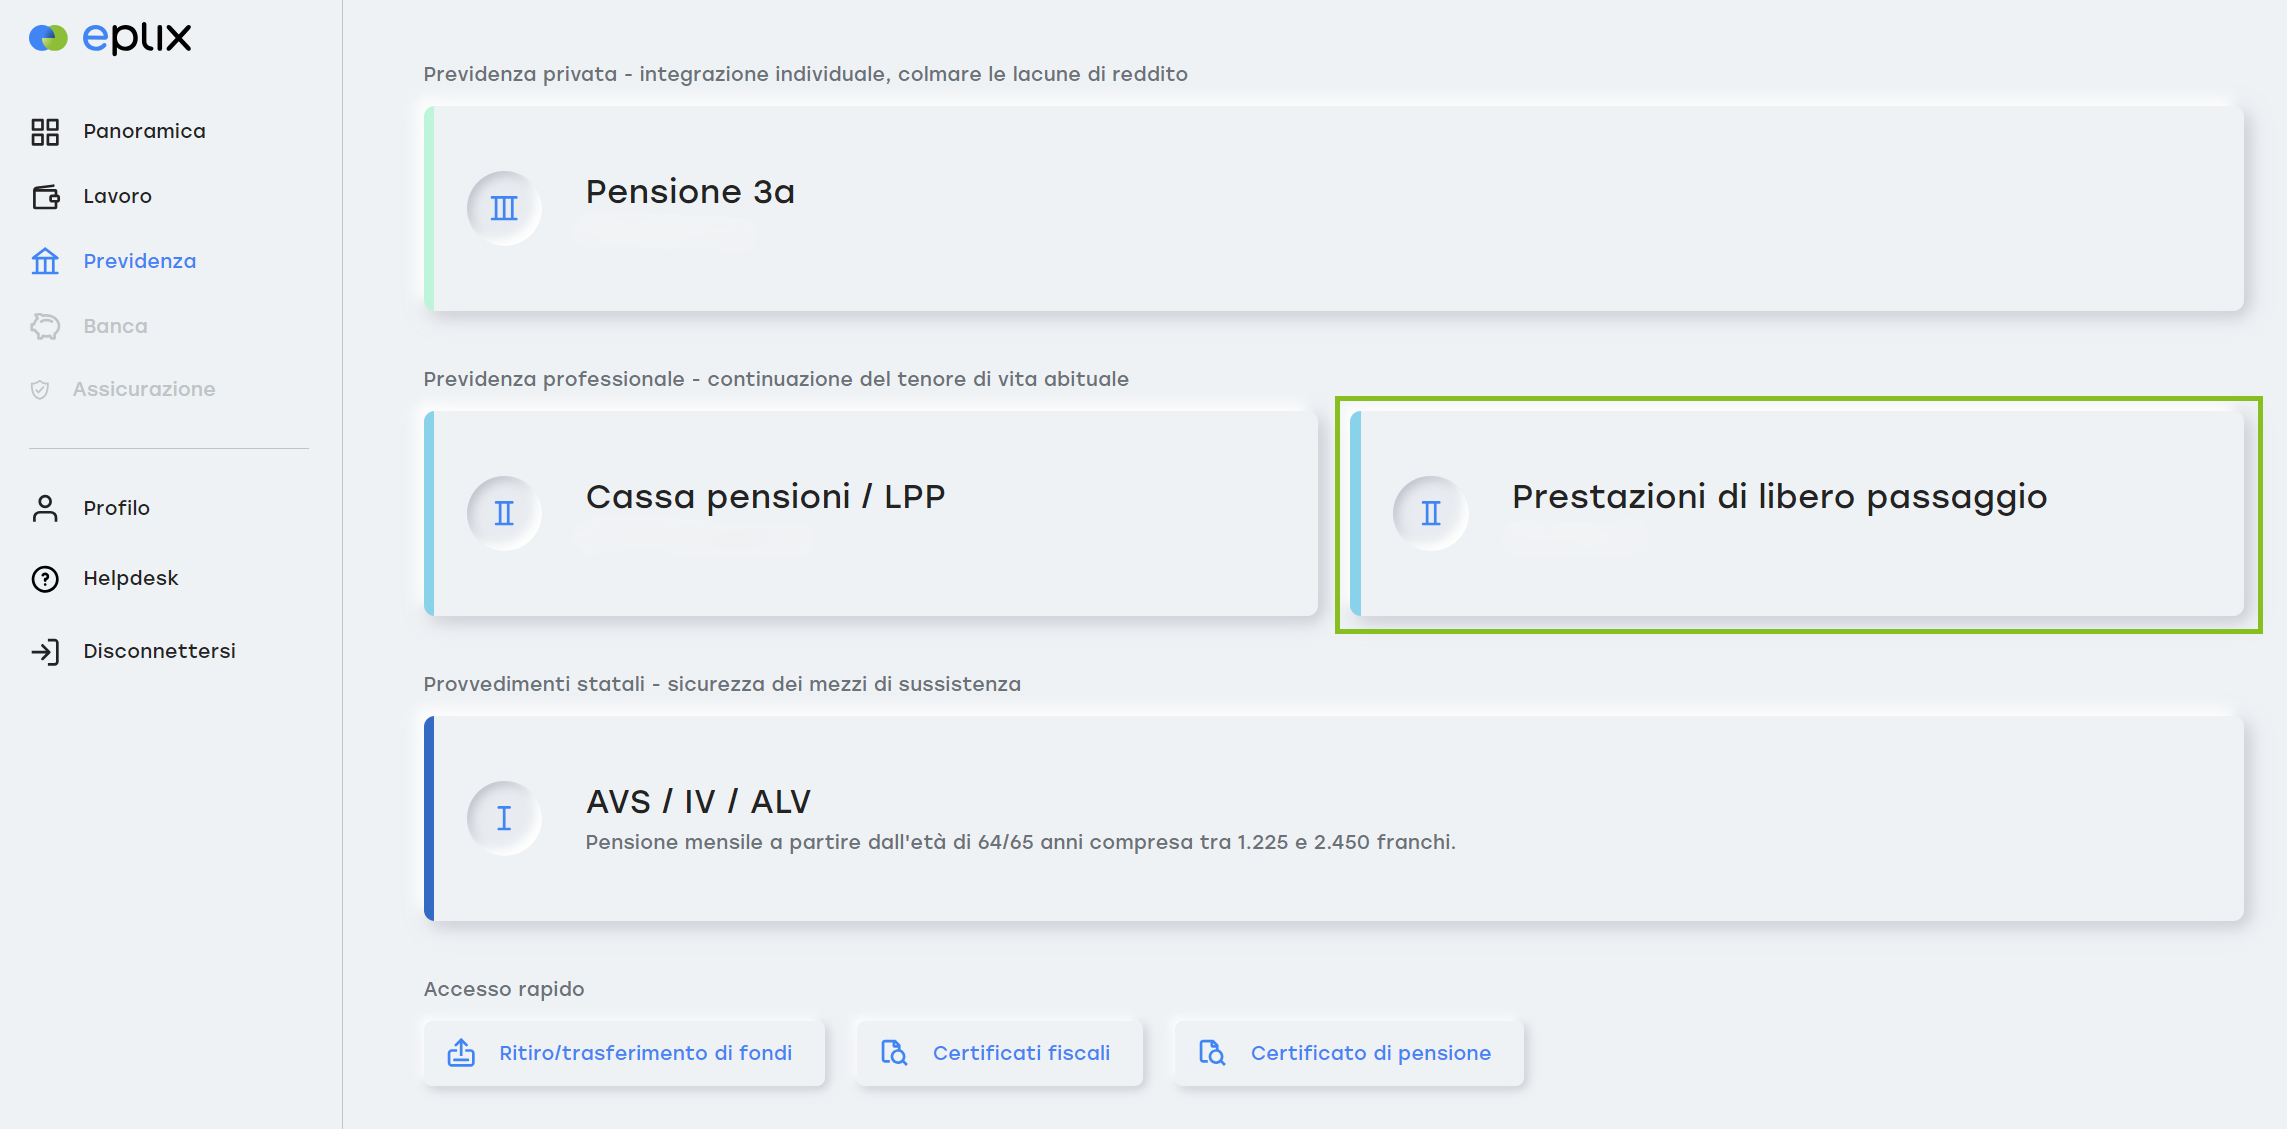Viewport: 2287px width, 1129px height.
Task: Click the Disconnettersi logout arrow icon
Action: click(x=45, y=652)
